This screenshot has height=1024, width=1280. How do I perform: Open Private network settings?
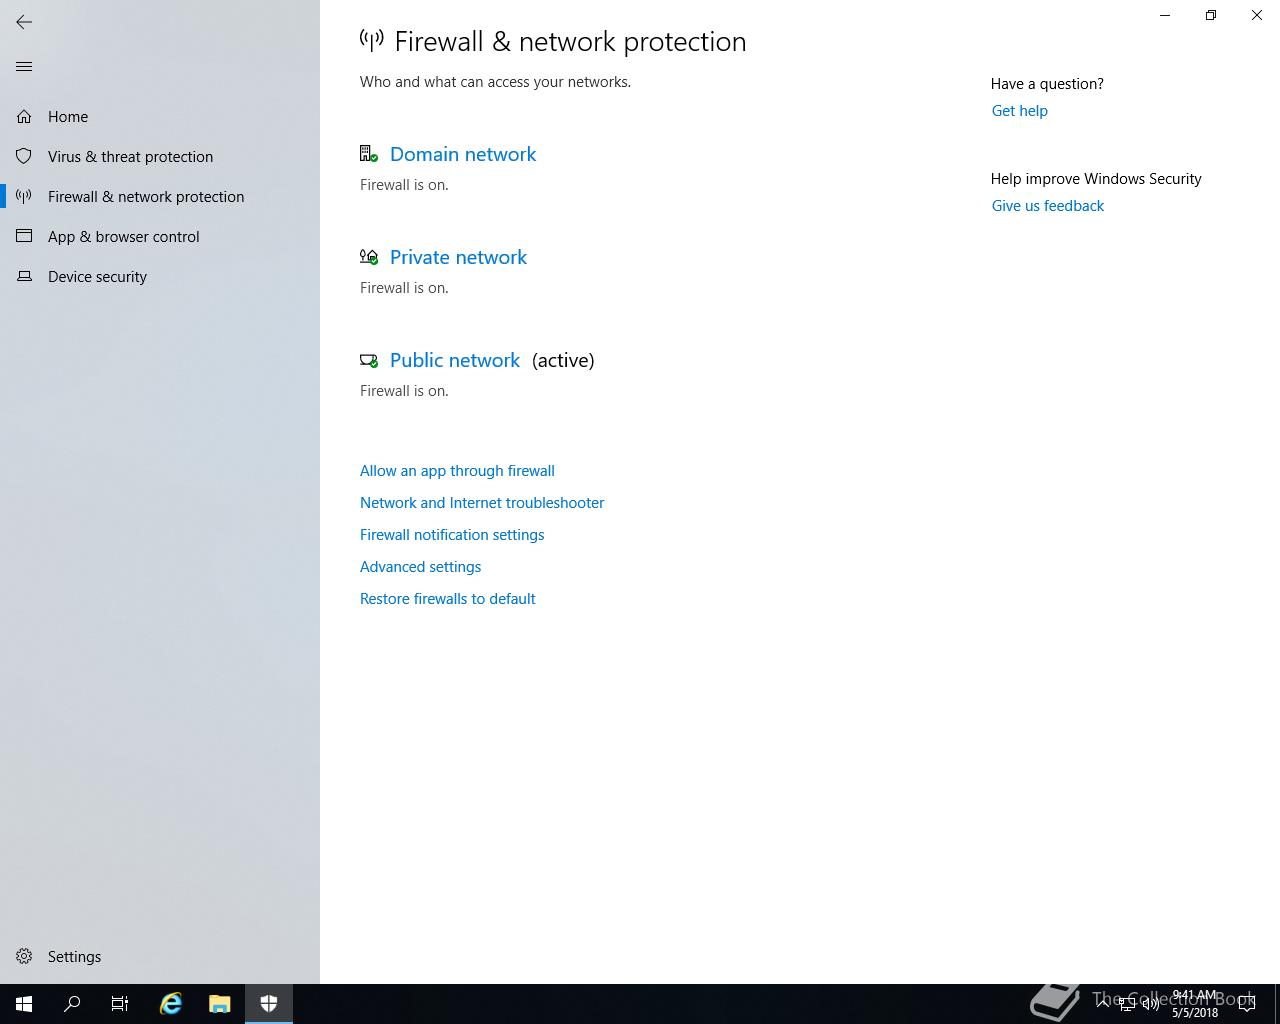click(458, 257)
